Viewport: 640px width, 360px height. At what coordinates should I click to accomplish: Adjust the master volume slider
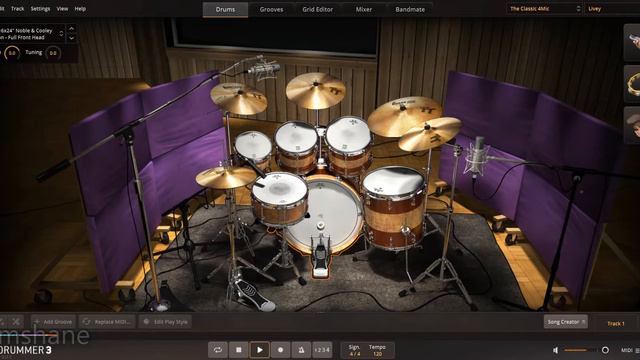583,350
